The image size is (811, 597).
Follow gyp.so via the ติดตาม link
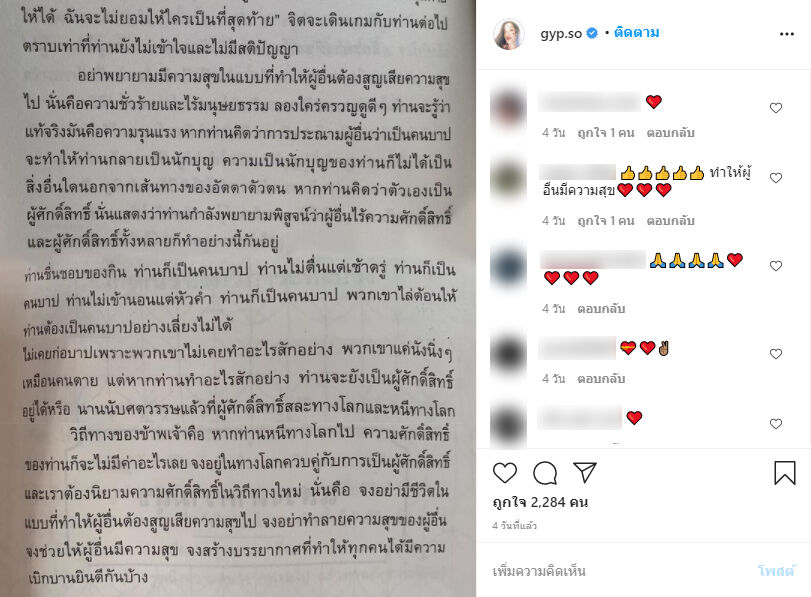click(636, 33)
